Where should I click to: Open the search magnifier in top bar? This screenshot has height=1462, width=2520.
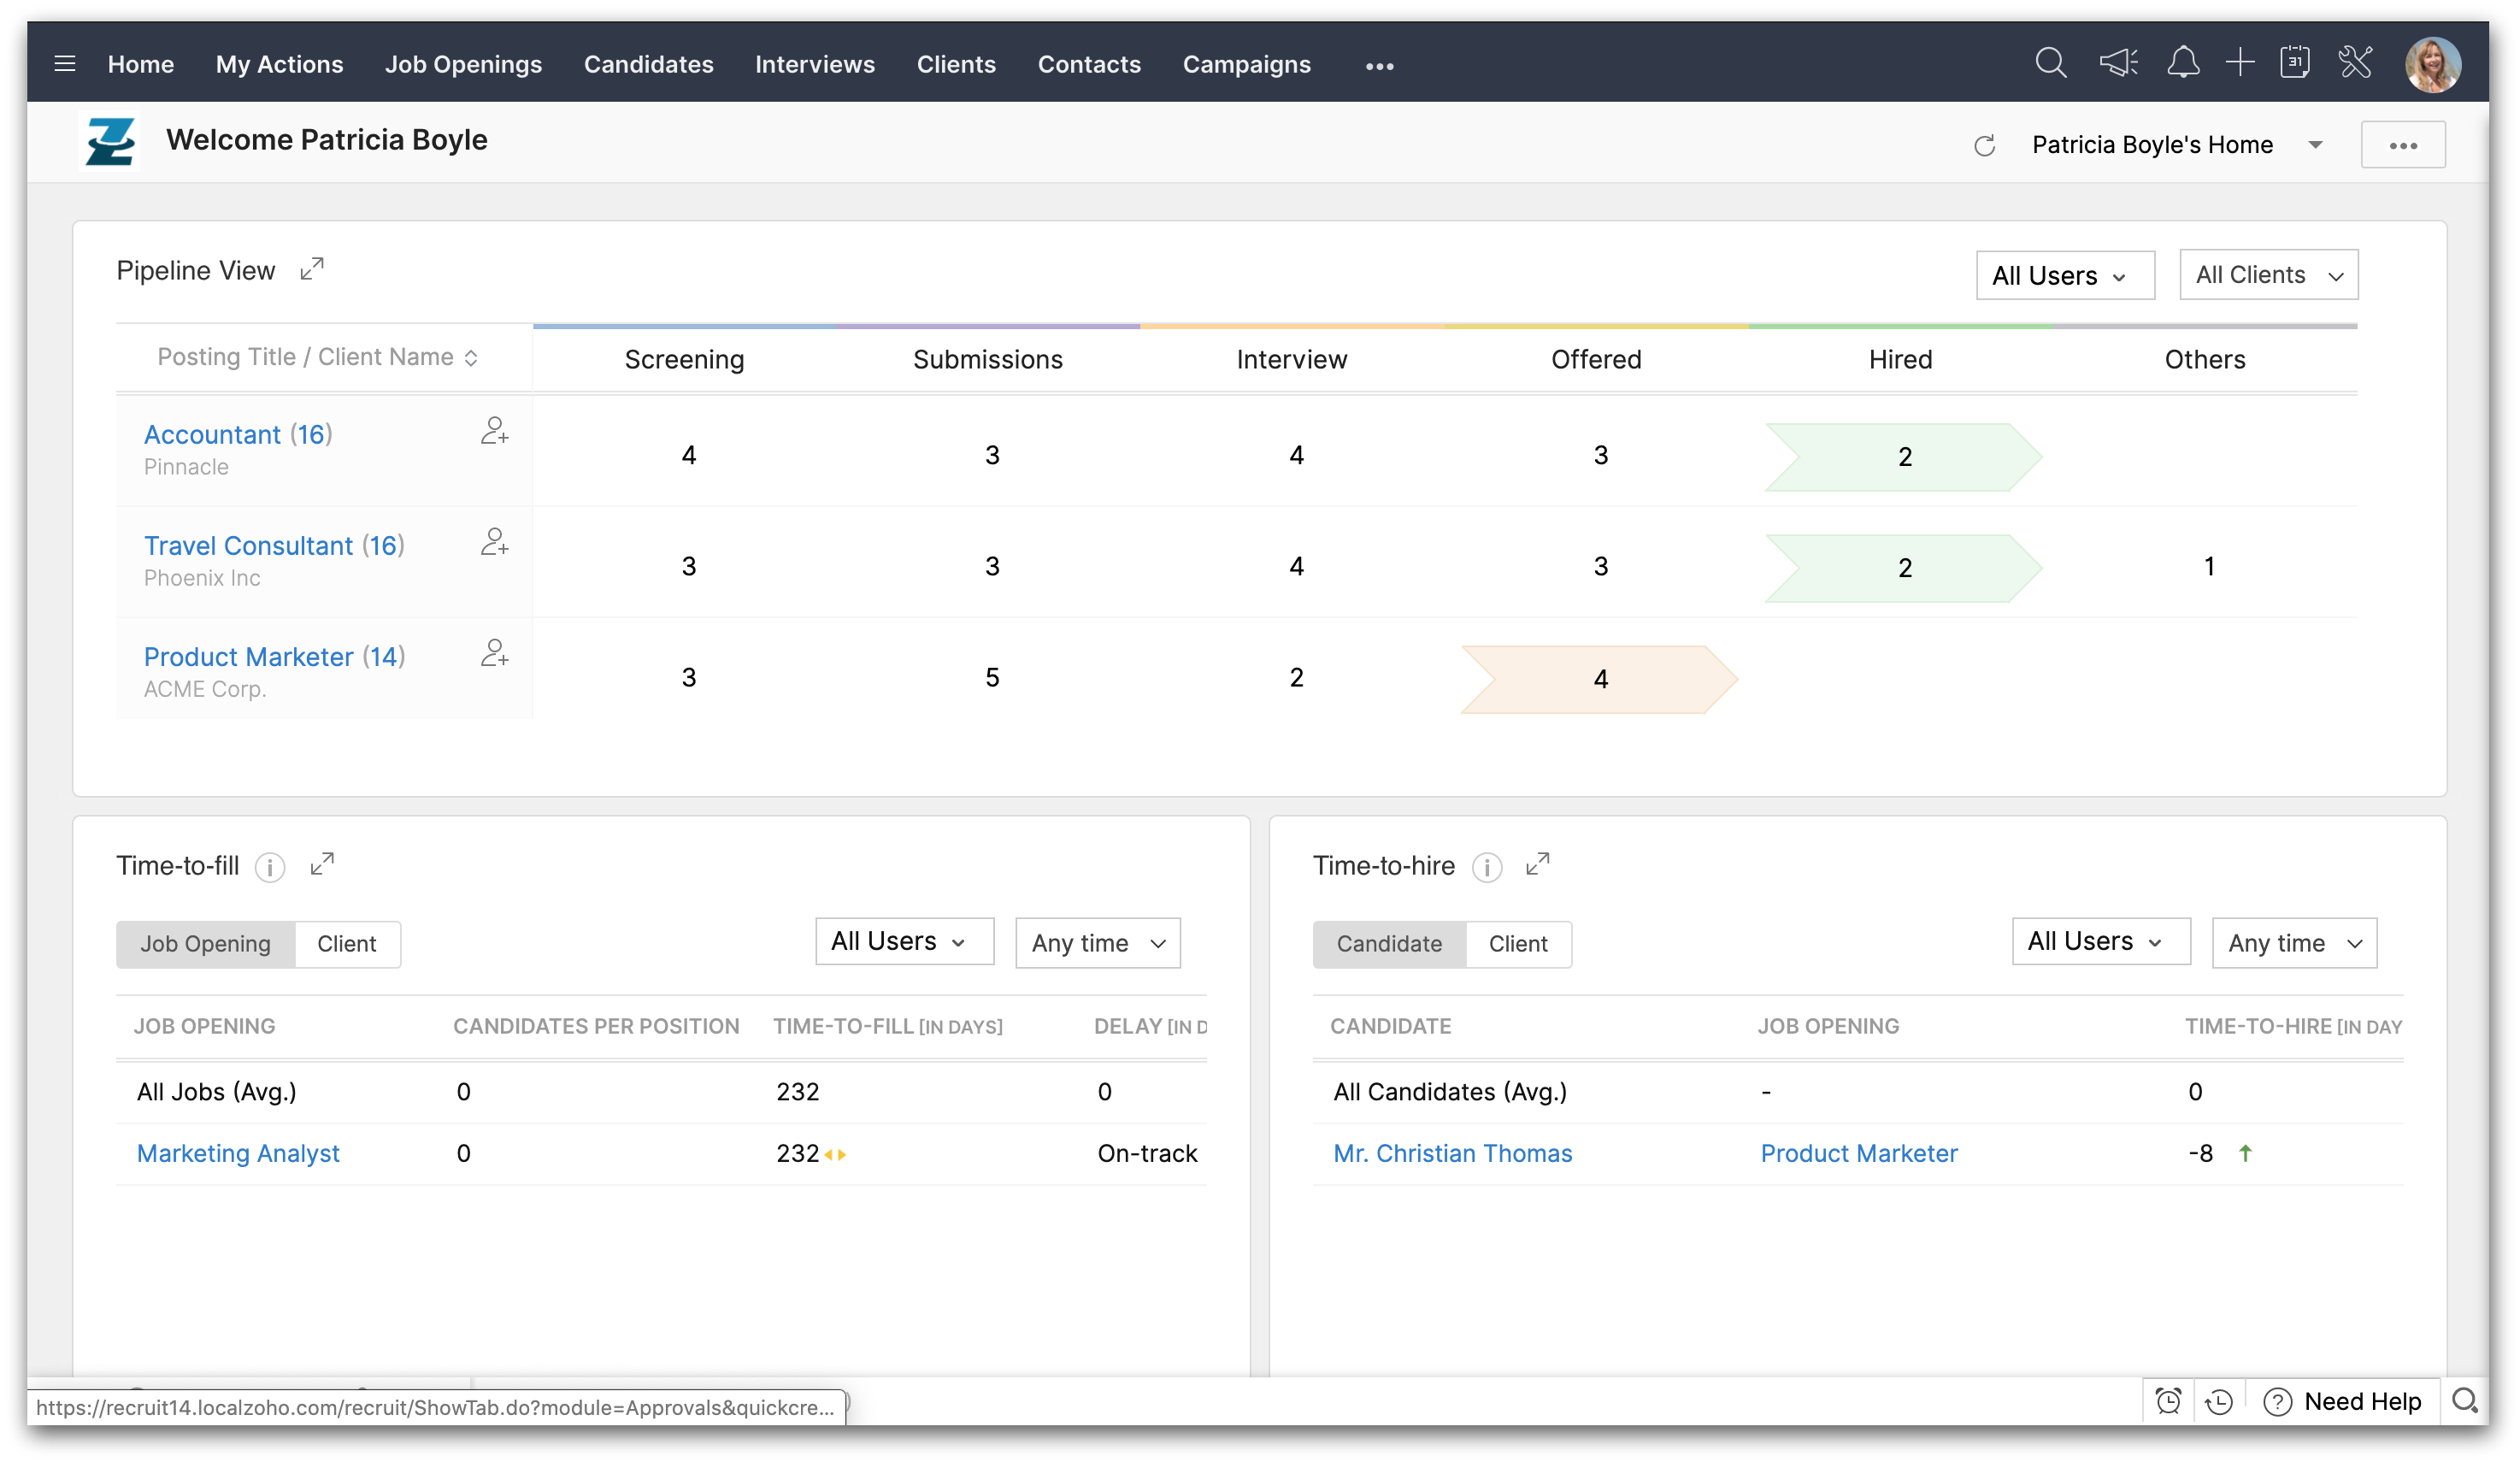click(2050, 64)
